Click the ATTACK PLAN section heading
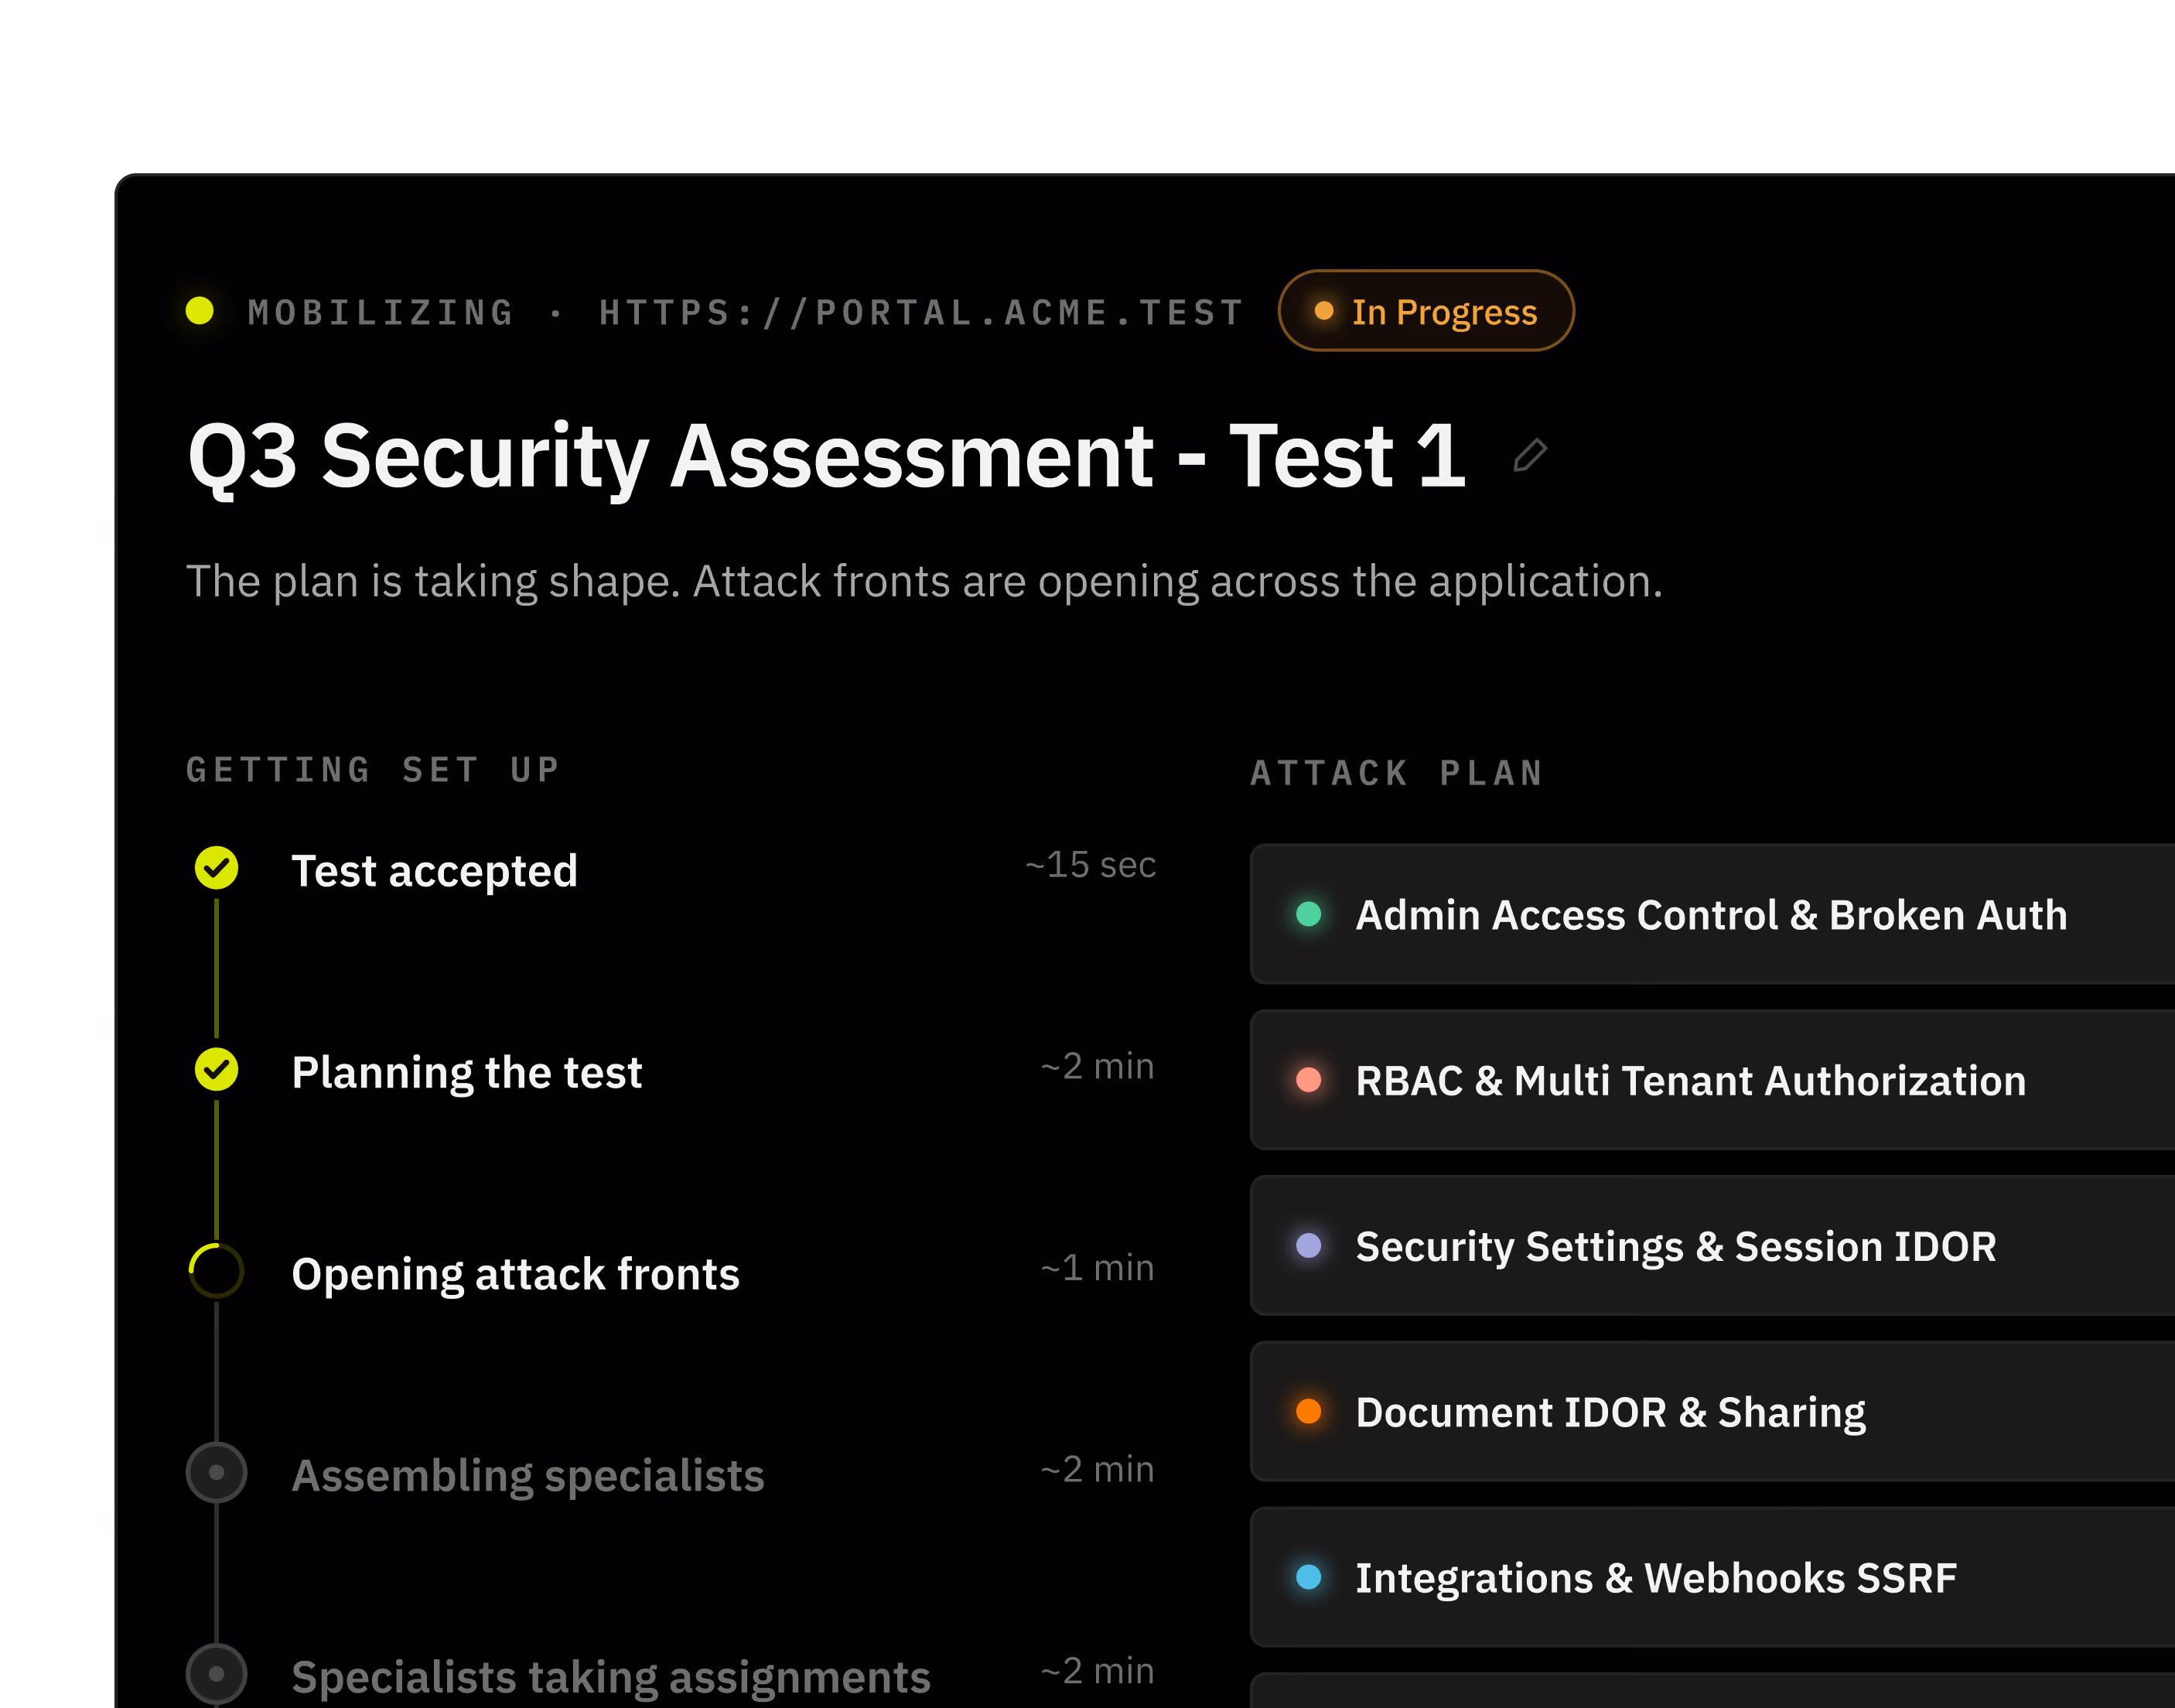The image size is (2175, 1708). pyautogui.click(x=1396, y=773)
